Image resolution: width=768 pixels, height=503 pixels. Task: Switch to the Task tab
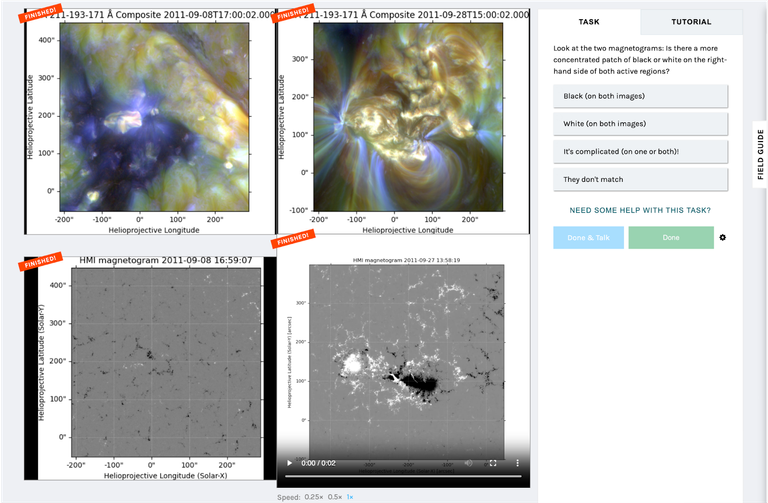590,22
